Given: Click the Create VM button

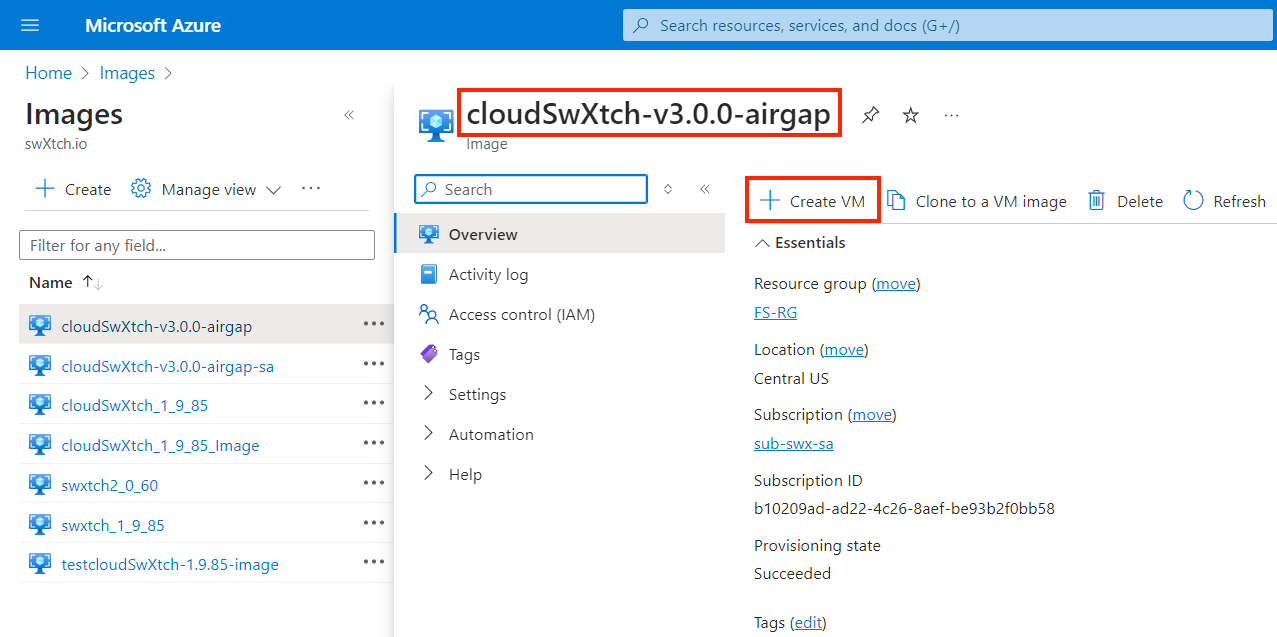Looking at the screenshot, I should 813,201.
